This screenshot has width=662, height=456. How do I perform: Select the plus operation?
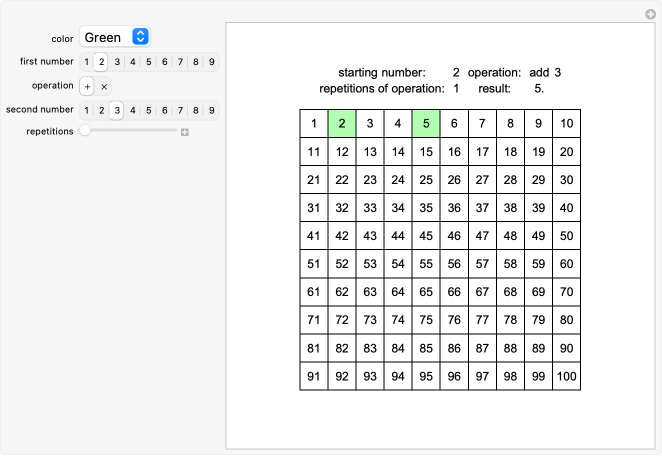(x=87, y=87)
